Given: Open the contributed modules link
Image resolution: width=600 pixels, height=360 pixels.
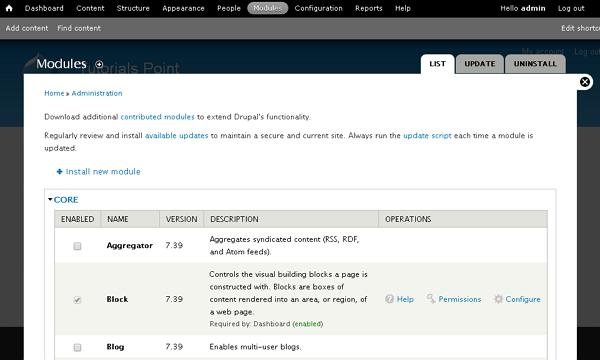Looking at the screenshot, I should [158, 117].
